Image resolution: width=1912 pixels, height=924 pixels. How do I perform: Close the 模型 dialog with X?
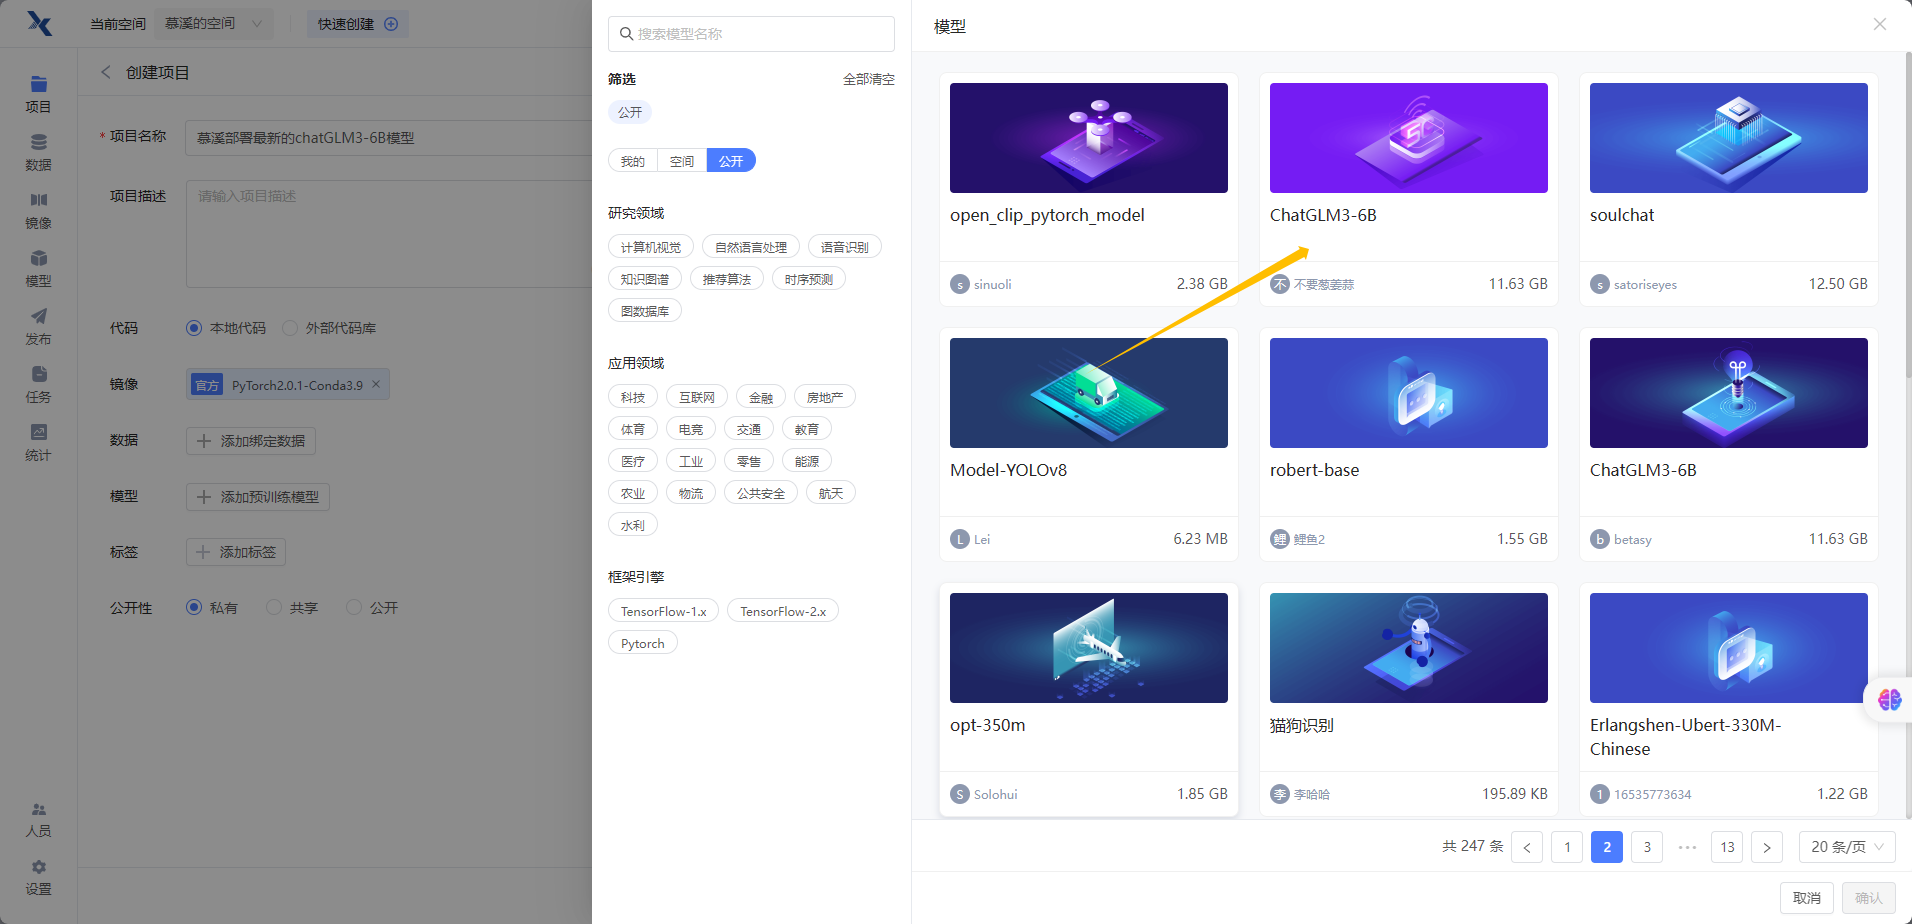click(1880, 24)
